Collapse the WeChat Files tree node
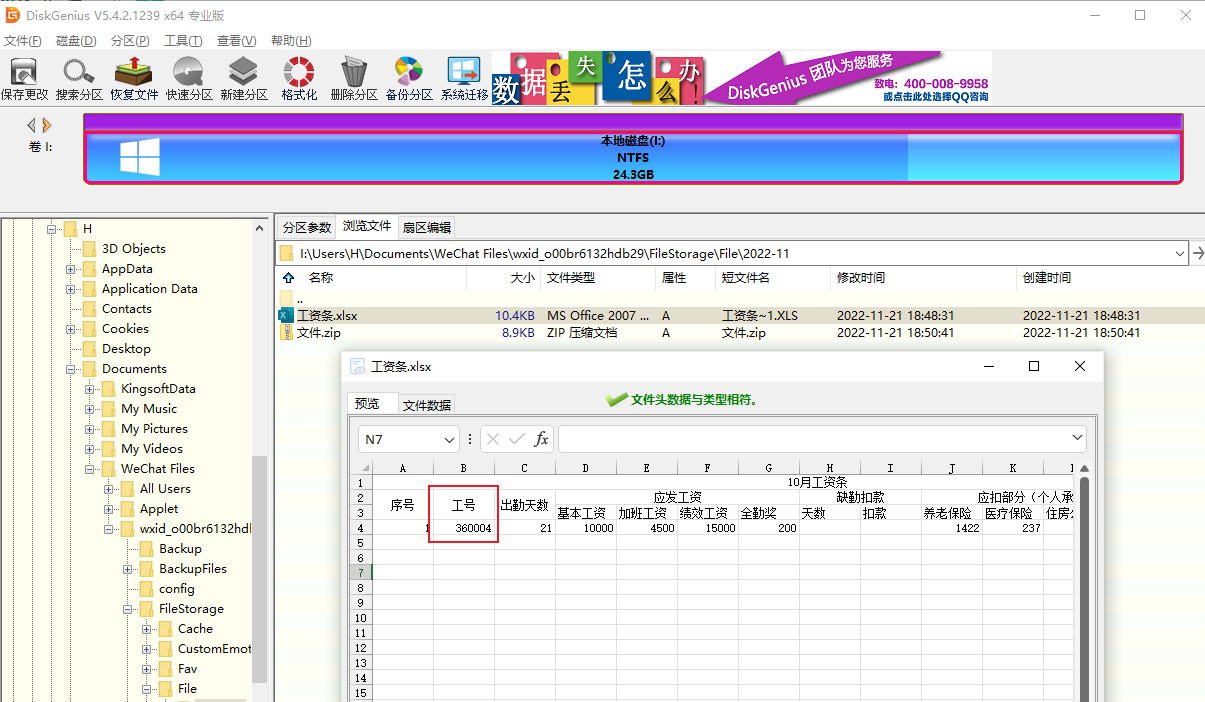 pos(91,469)
